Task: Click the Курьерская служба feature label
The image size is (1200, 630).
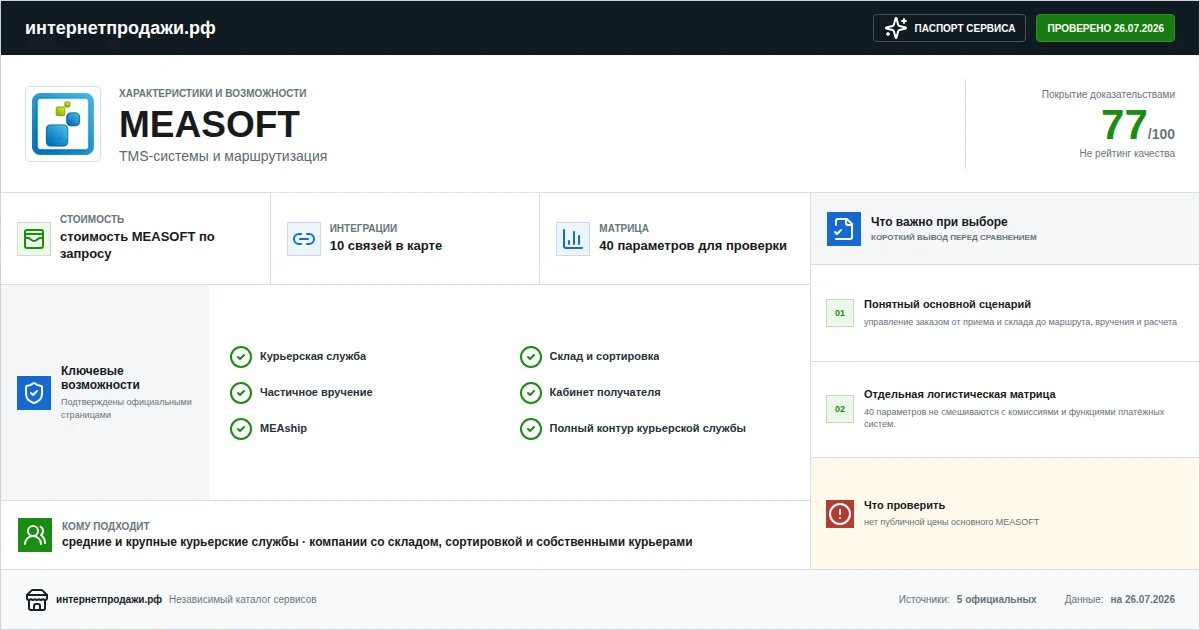Action: tap(313, 356)
